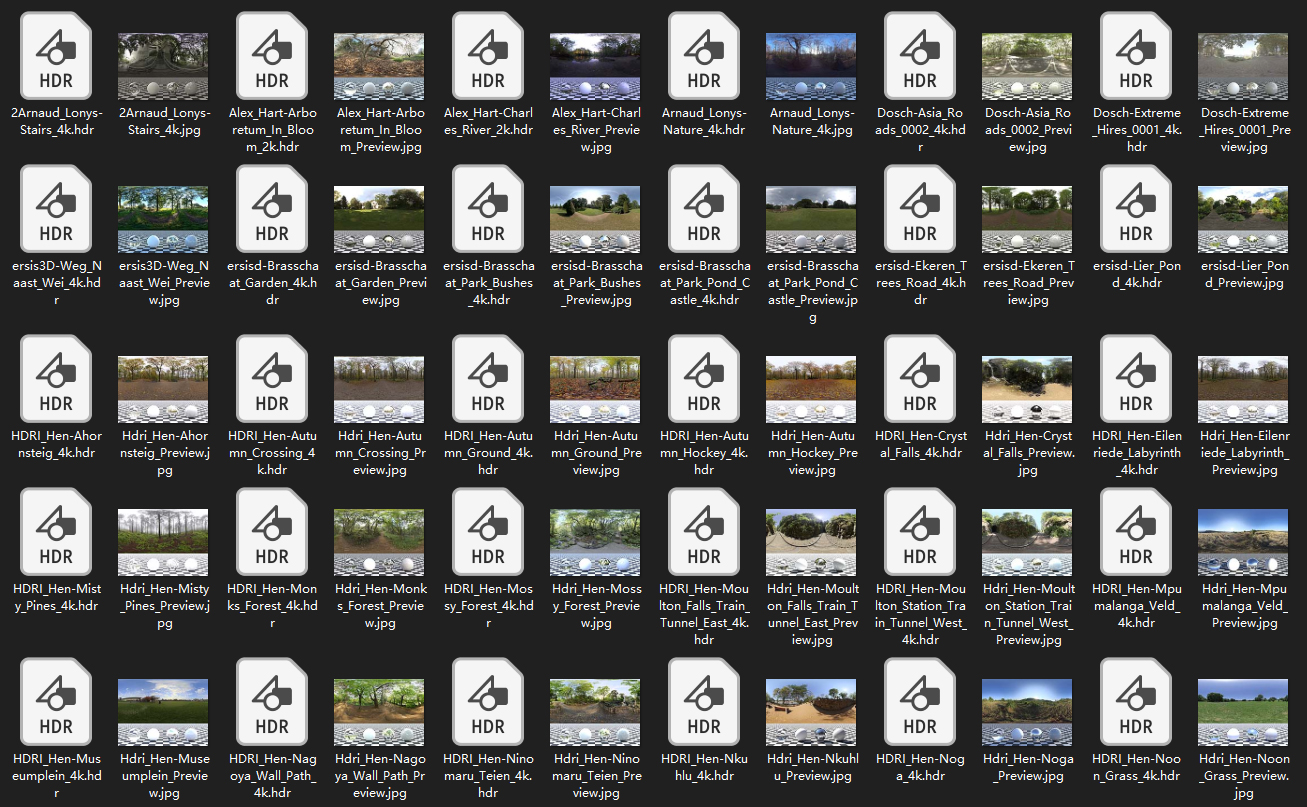Select HDRI_Hen-Eilenriede_Labyrinth_4k.hdr file icon
The width and height of the screenshot is (1307, 807).
point(1136,380)
